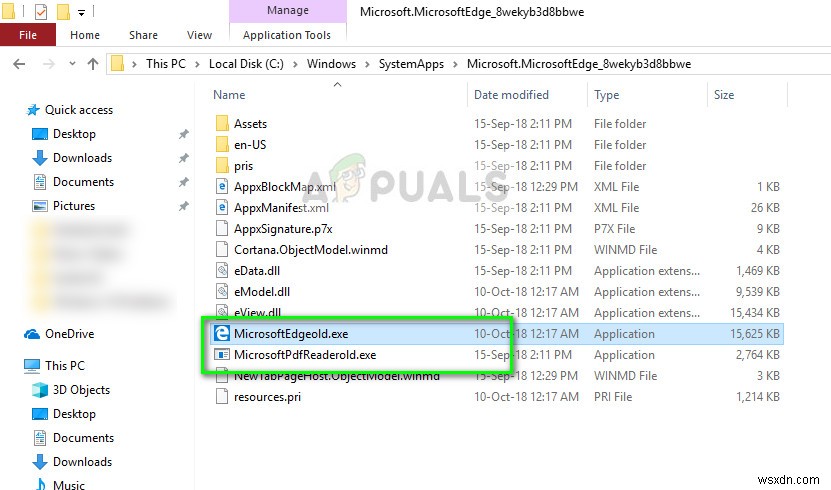Sort by the Type column header

click(606, 95)
